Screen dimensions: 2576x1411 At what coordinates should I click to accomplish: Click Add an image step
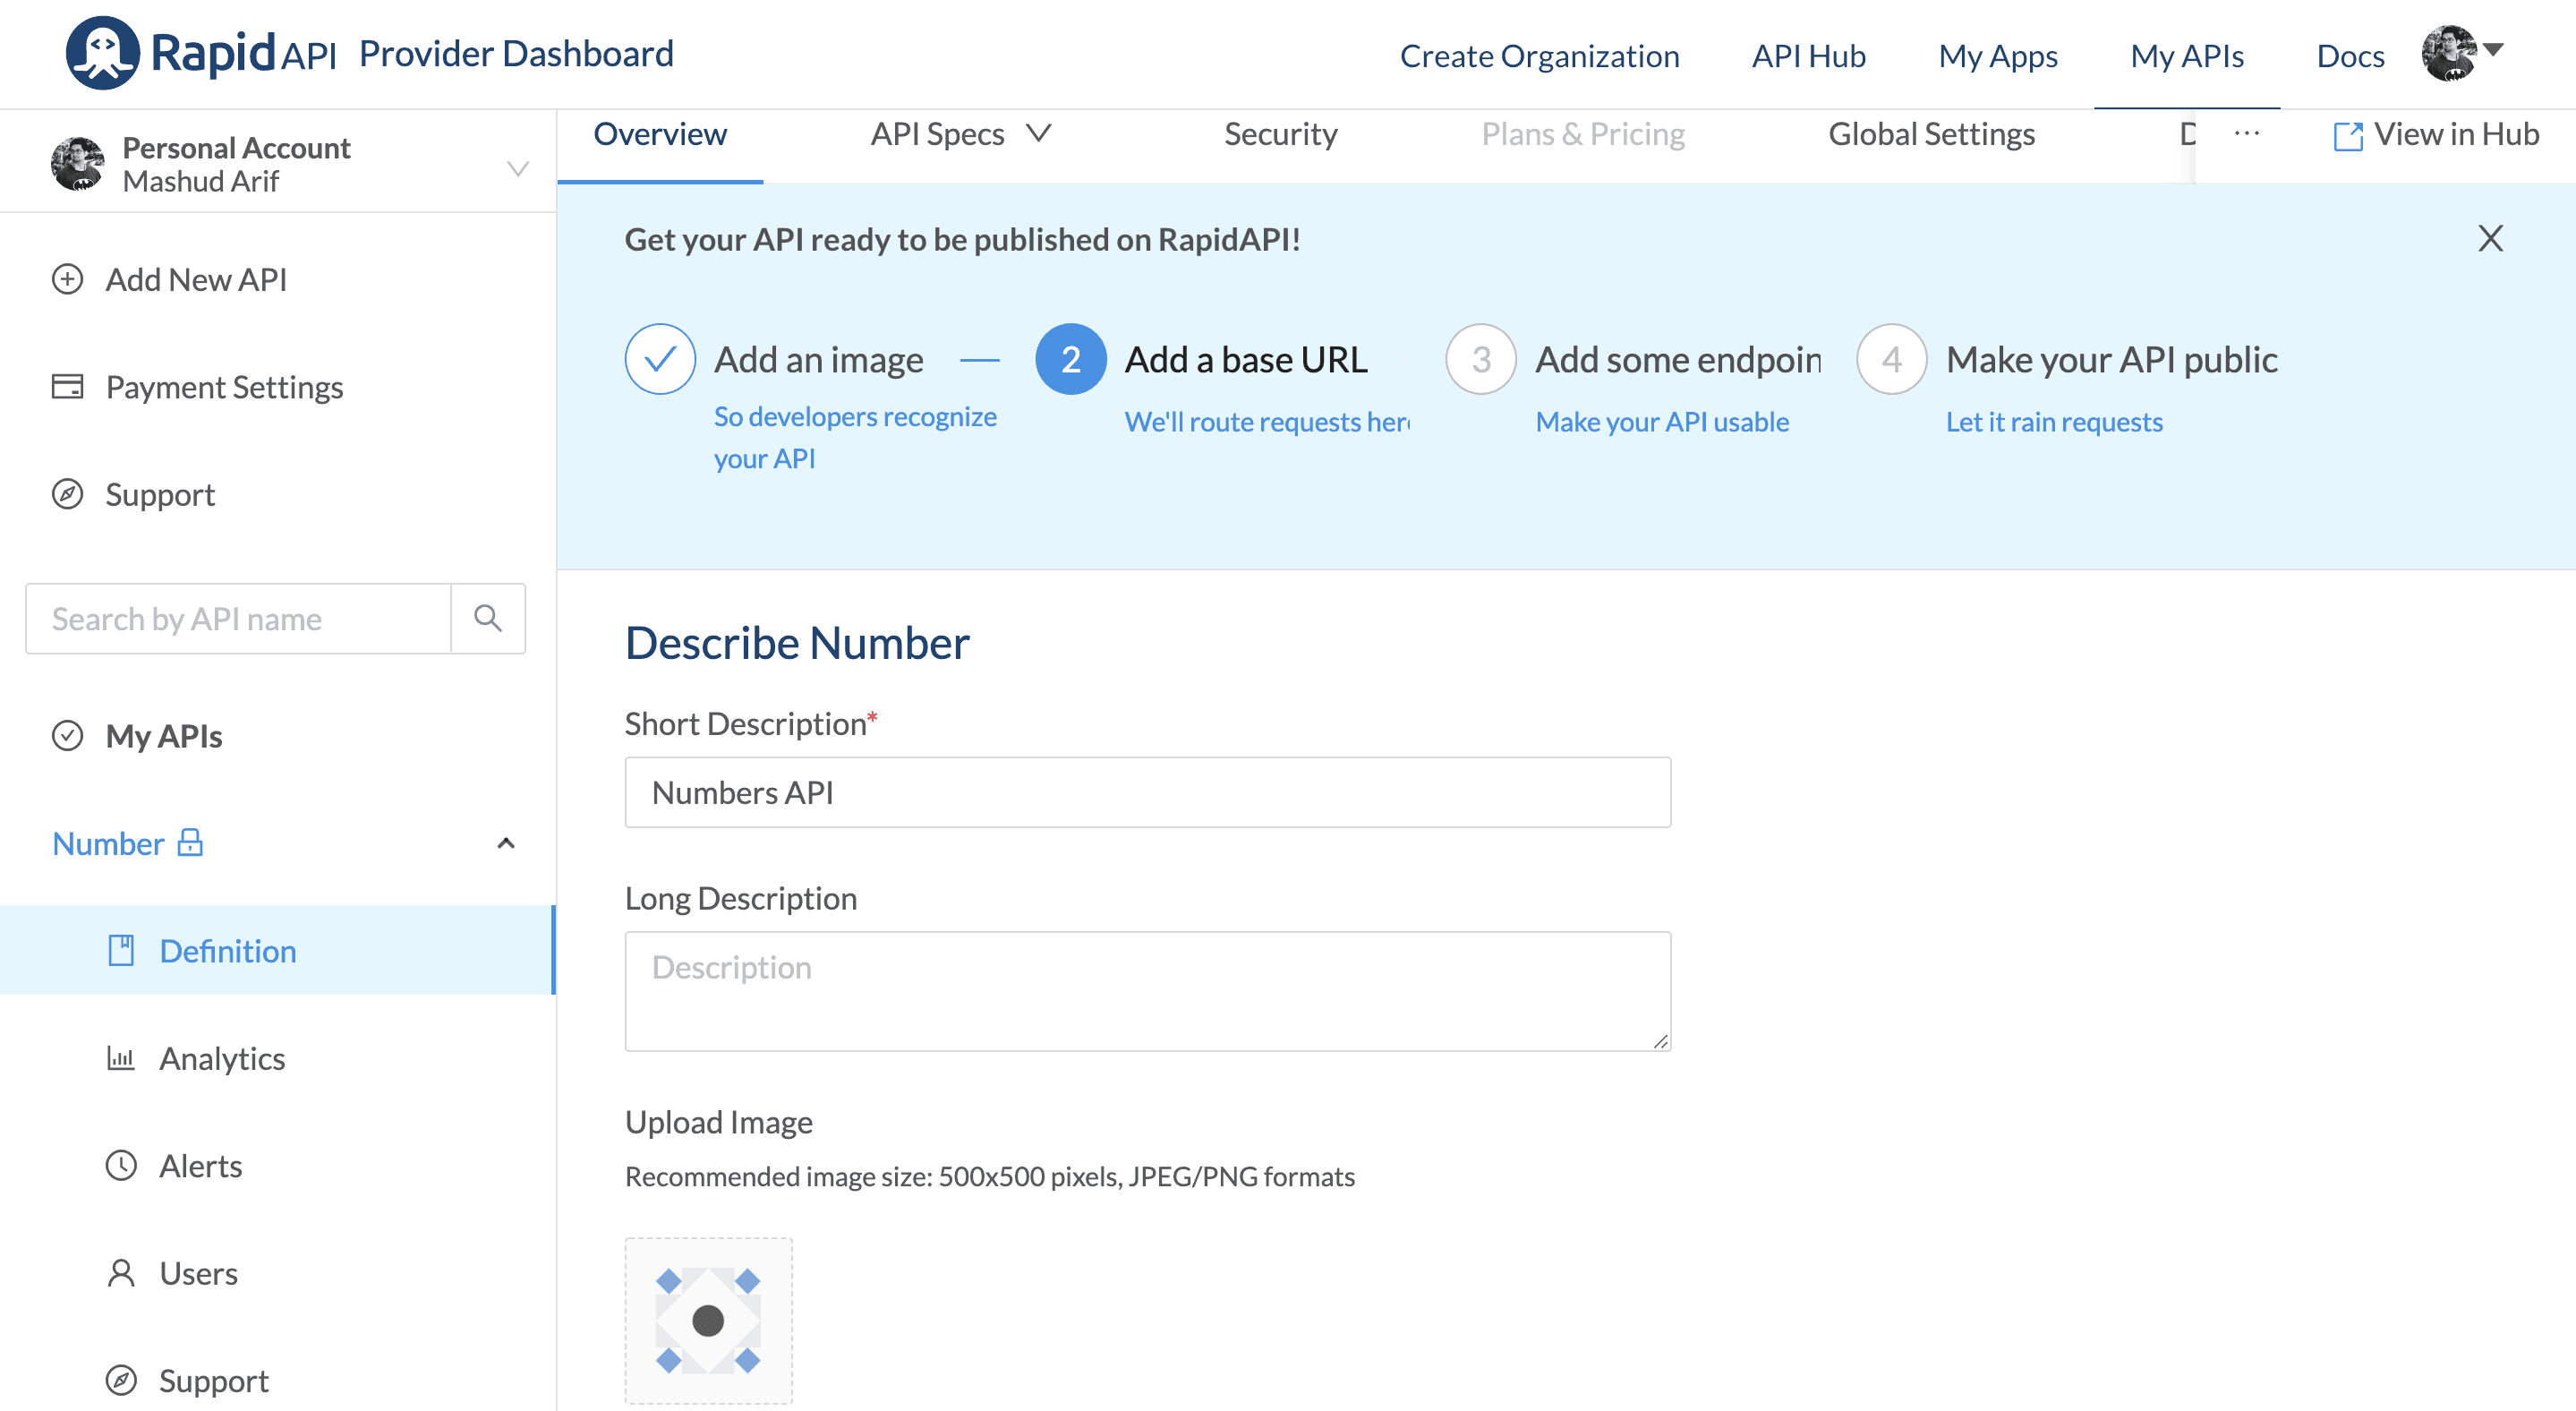[x=818, y=359]
